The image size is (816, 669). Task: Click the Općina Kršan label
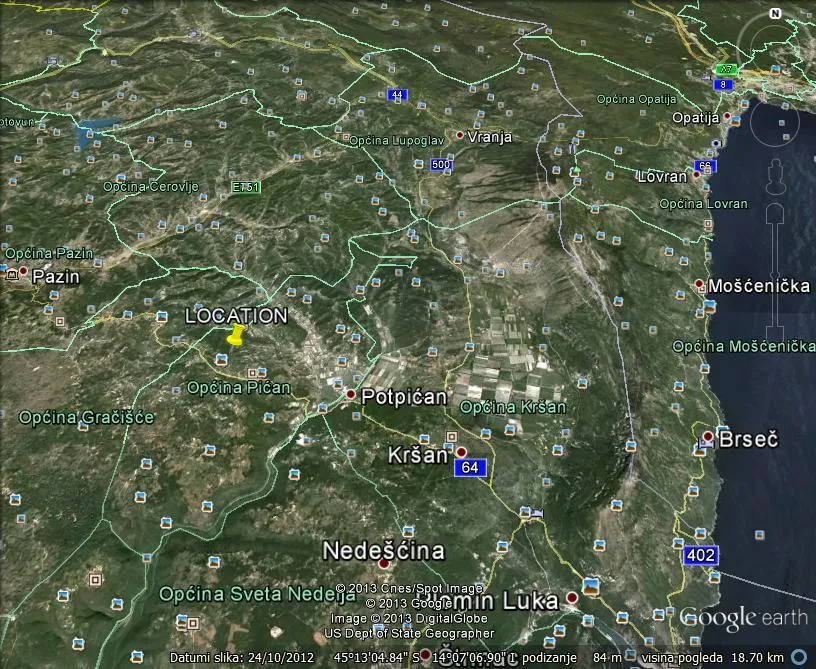click(x=513, y=407)
